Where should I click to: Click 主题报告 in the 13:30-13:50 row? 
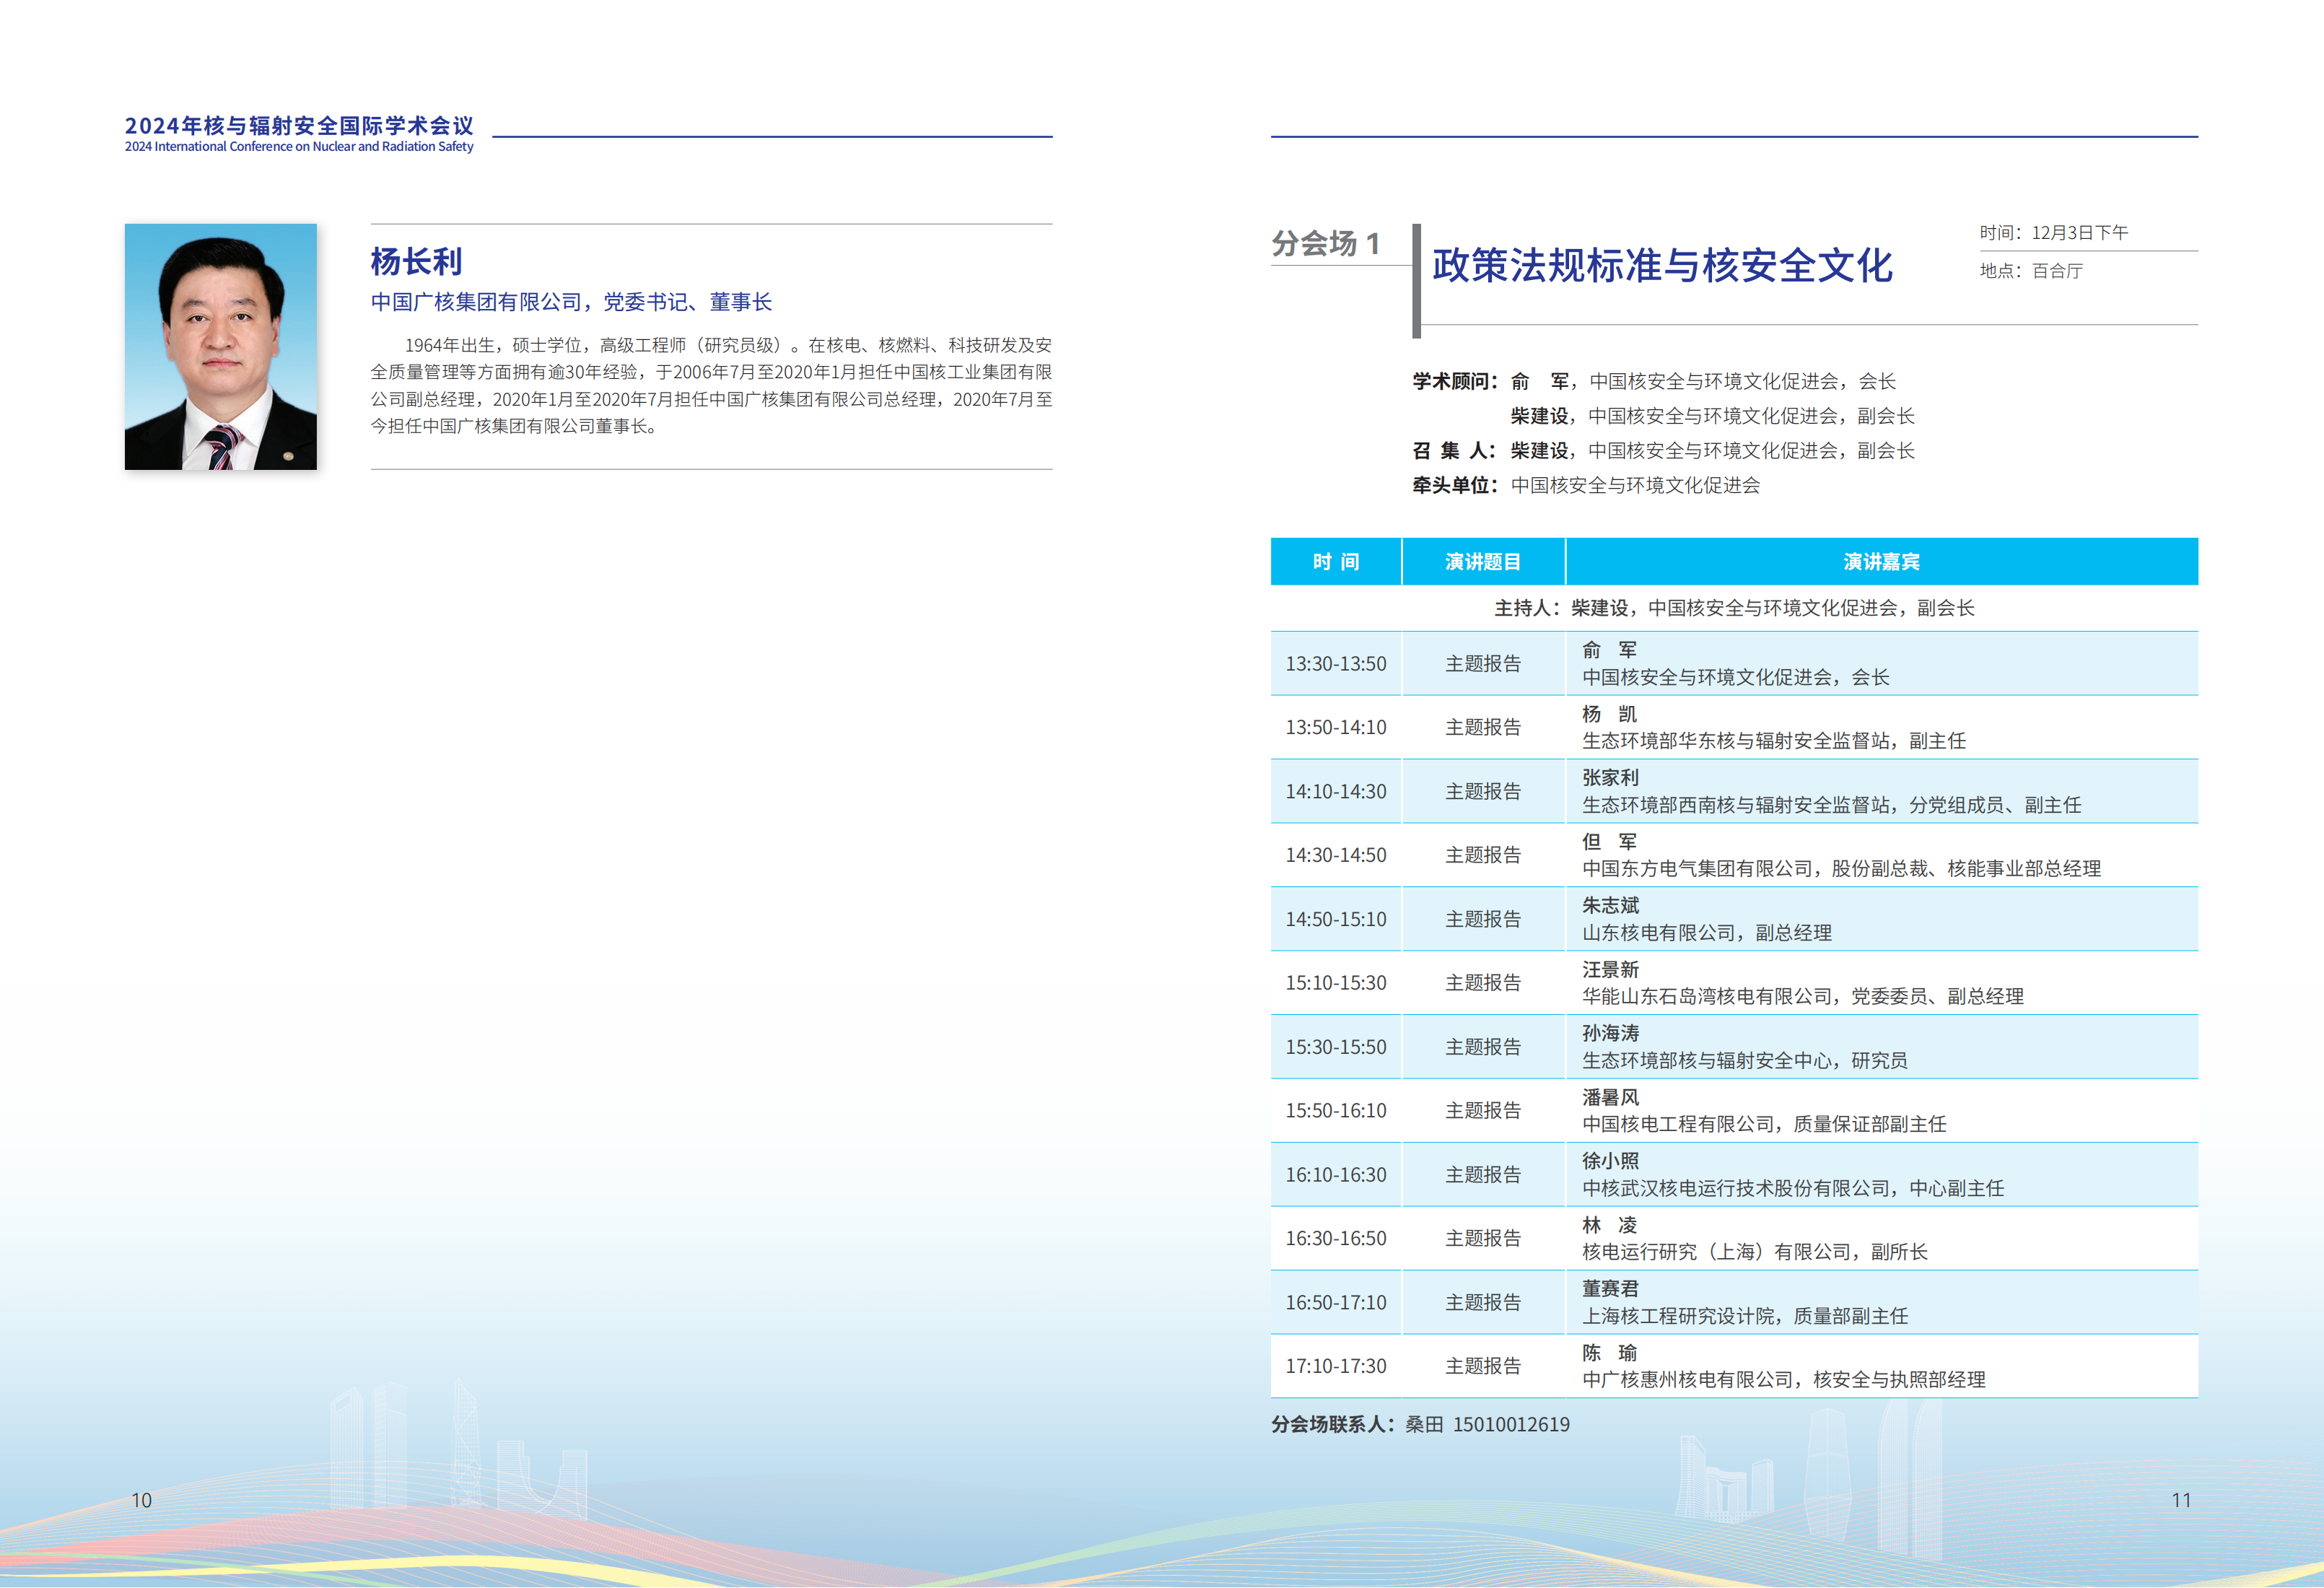click(1483, 664)
